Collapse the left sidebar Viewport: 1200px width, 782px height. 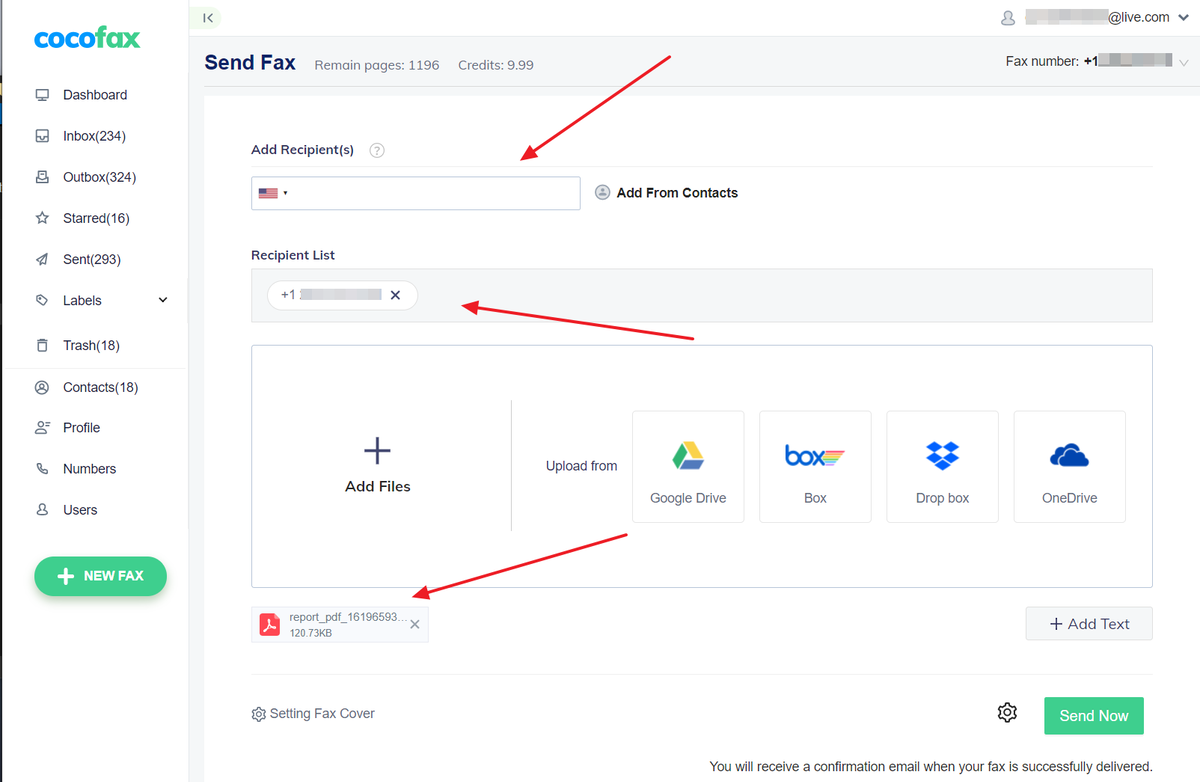tap(207, 17)
